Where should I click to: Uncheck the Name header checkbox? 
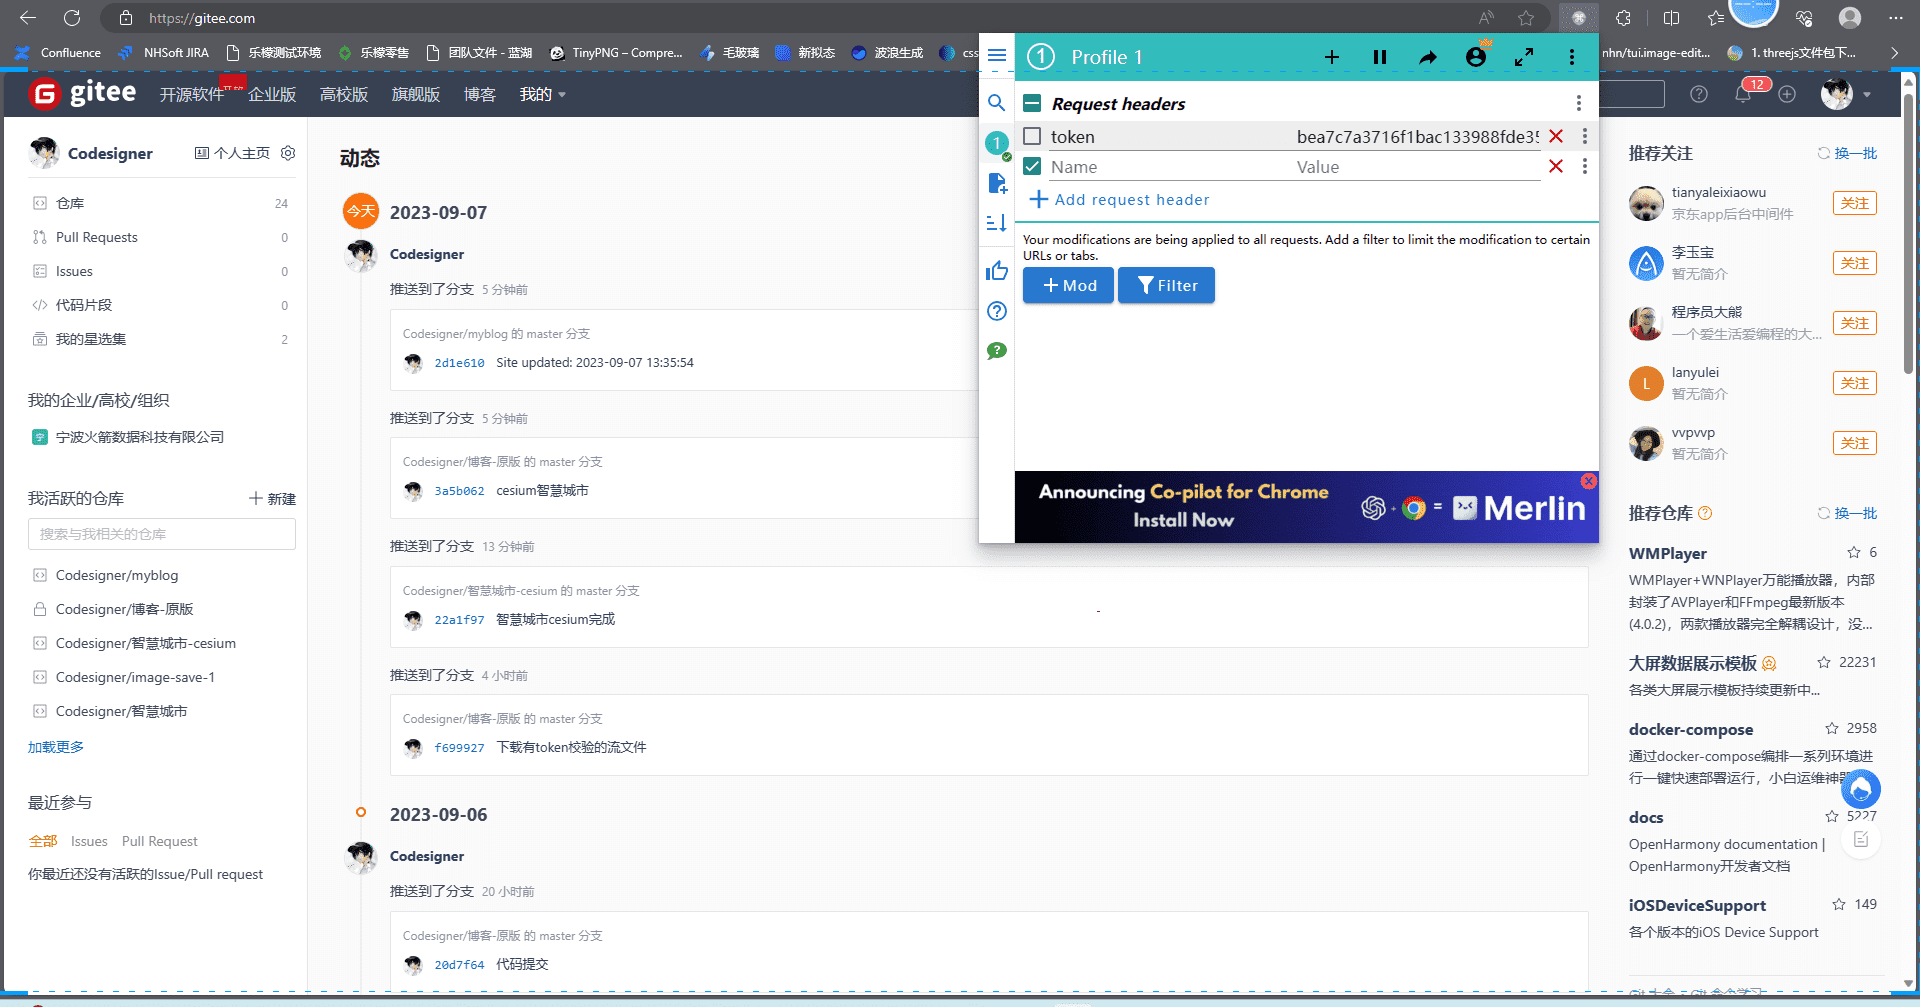click(1033, 166)
